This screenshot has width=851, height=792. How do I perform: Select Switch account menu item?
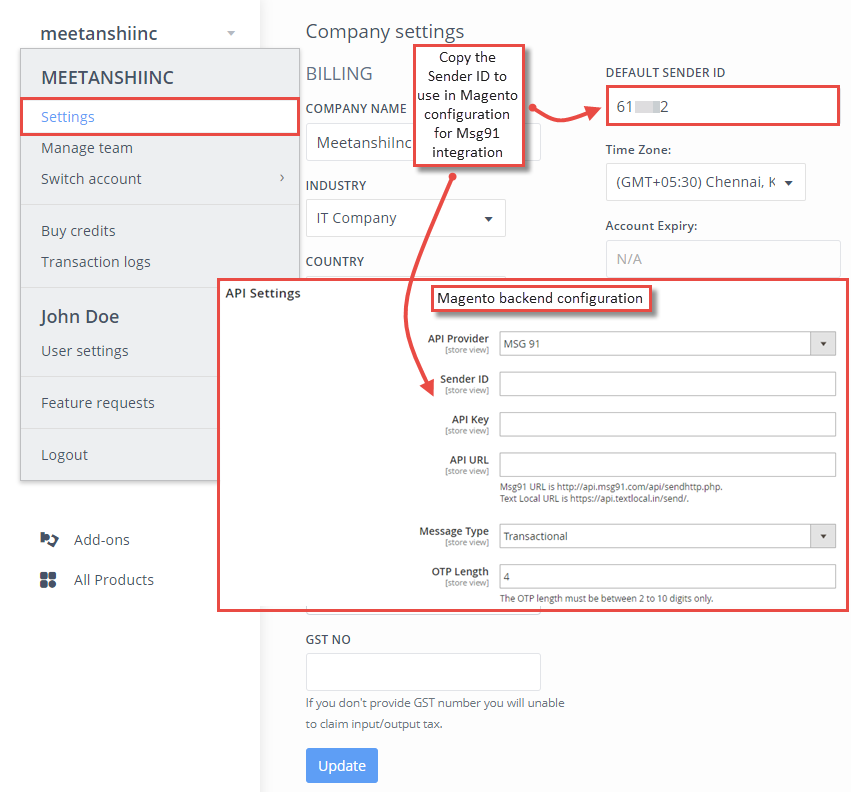click(x=91, y=179)
